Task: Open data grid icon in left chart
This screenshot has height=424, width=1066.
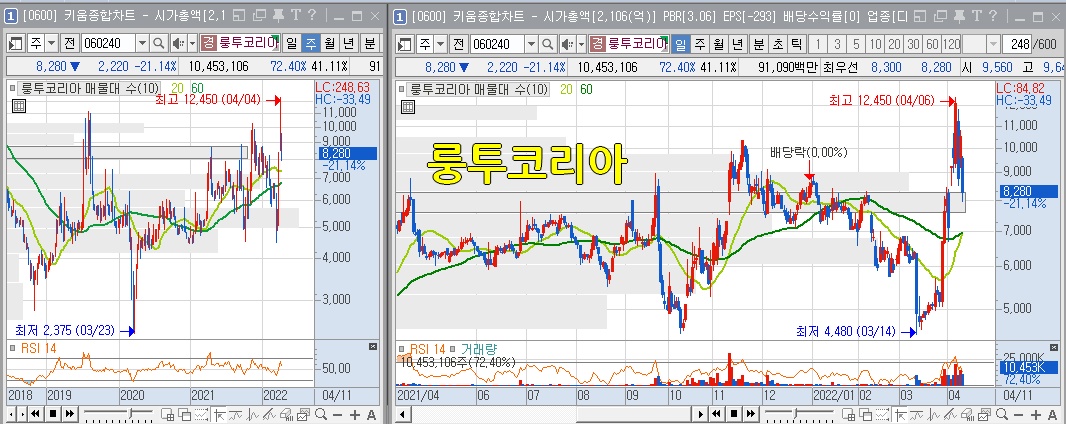Action: click(x=19, y=105)
